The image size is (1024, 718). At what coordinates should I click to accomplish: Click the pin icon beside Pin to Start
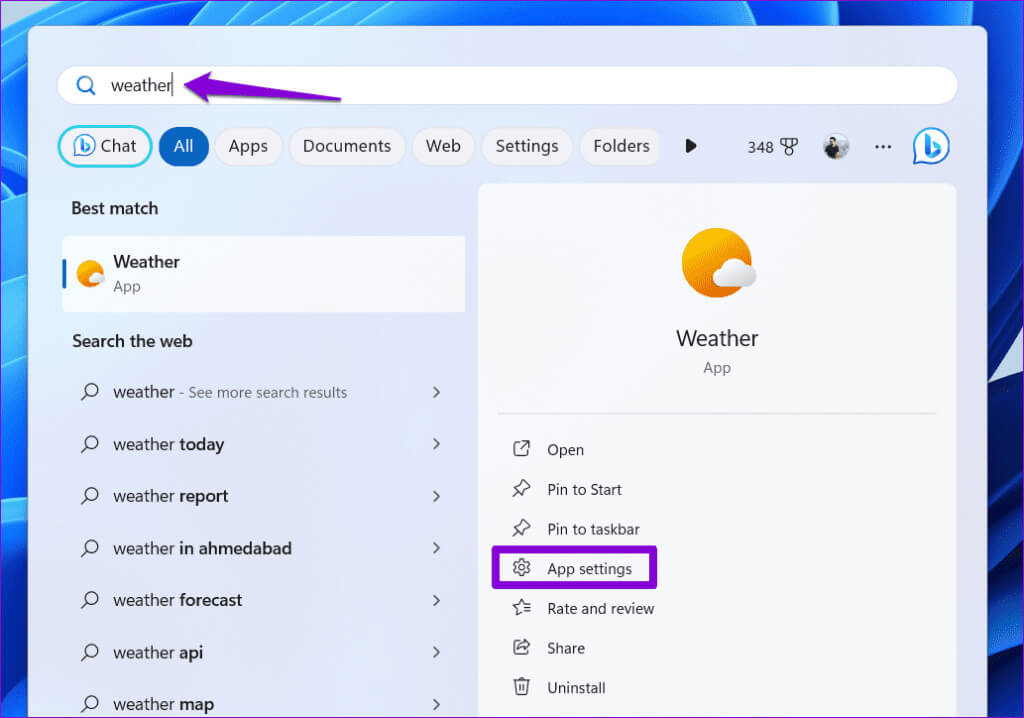521,488
